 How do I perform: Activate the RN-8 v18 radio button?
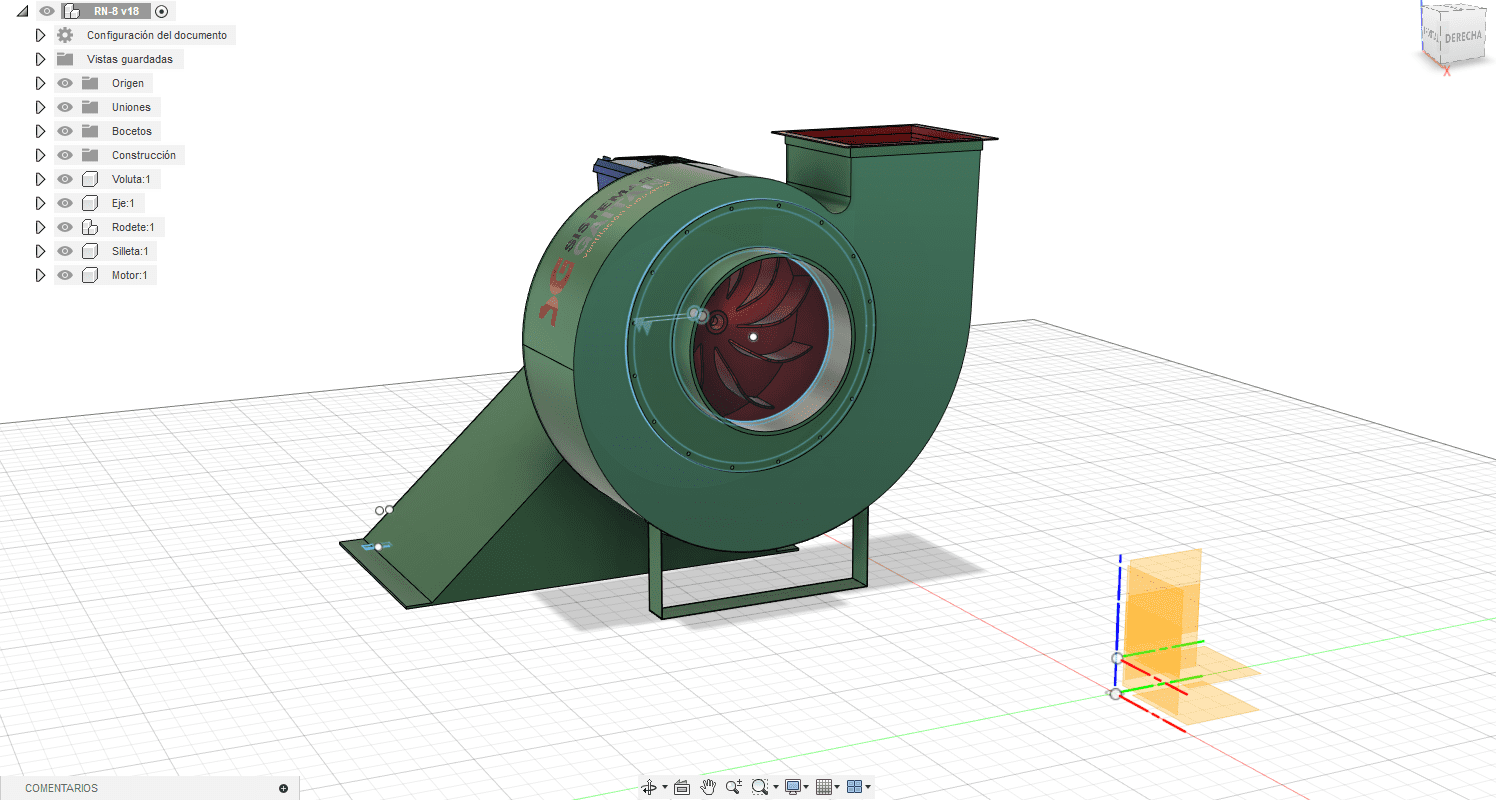coord(161,11)
